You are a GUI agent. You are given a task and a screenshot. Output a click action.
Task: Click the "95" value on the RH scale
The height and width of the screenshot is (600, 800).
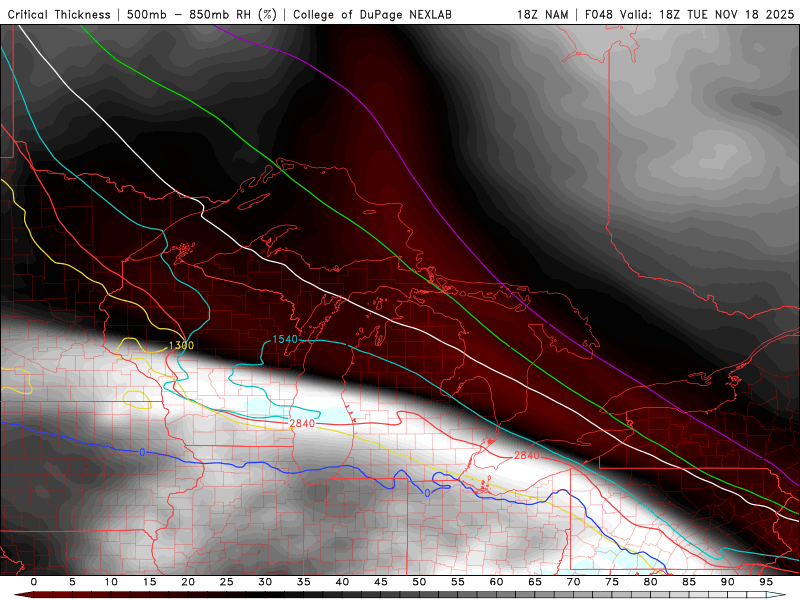point(766,582)
